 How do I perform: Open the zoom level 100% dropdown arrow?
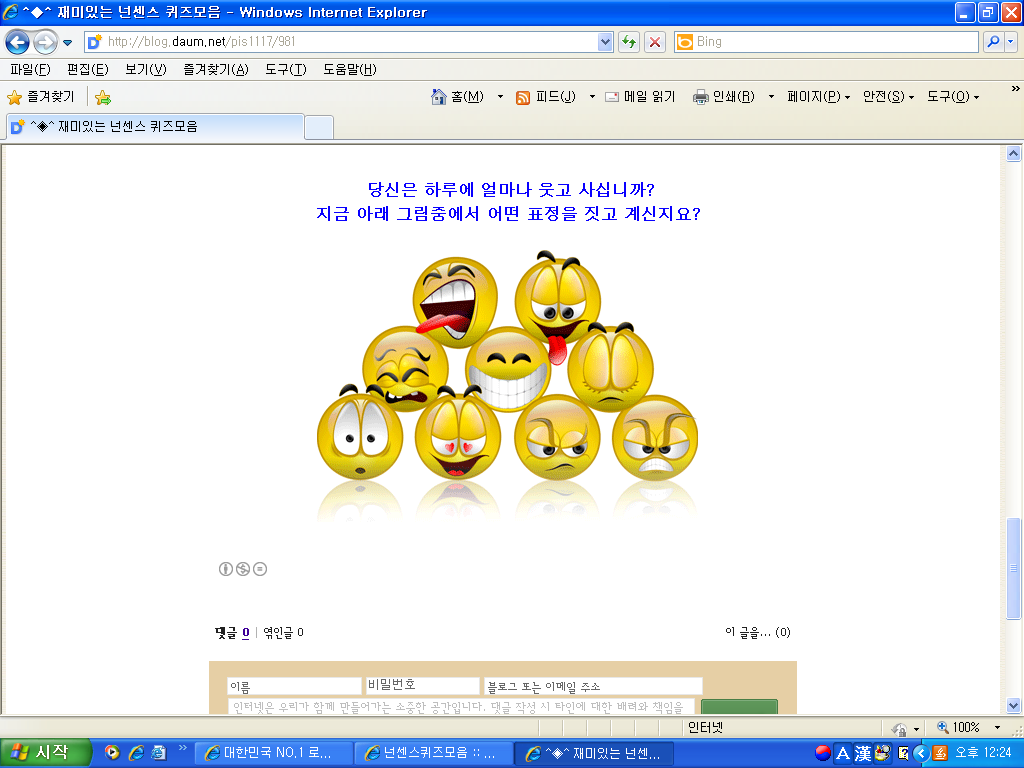point(997,727)
